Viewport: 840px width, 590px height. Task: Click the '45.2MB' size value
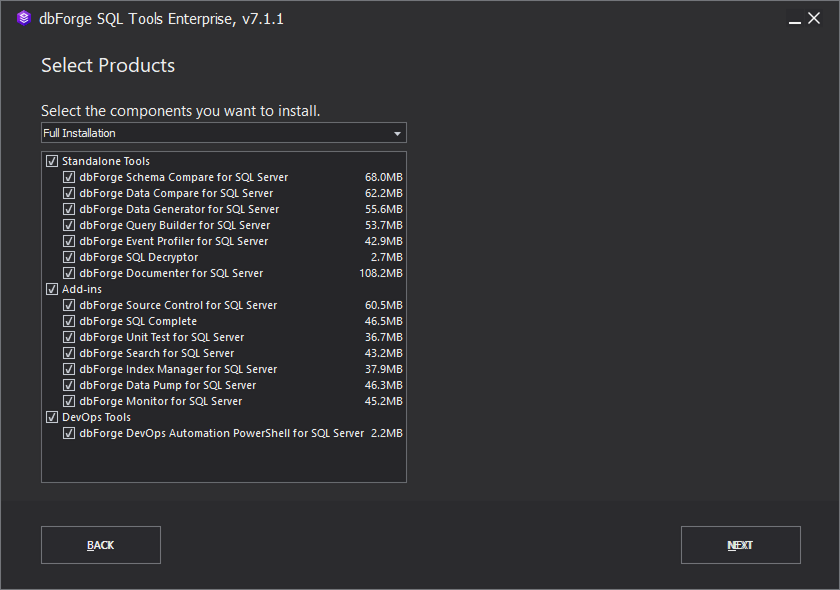tap(384, 401)
